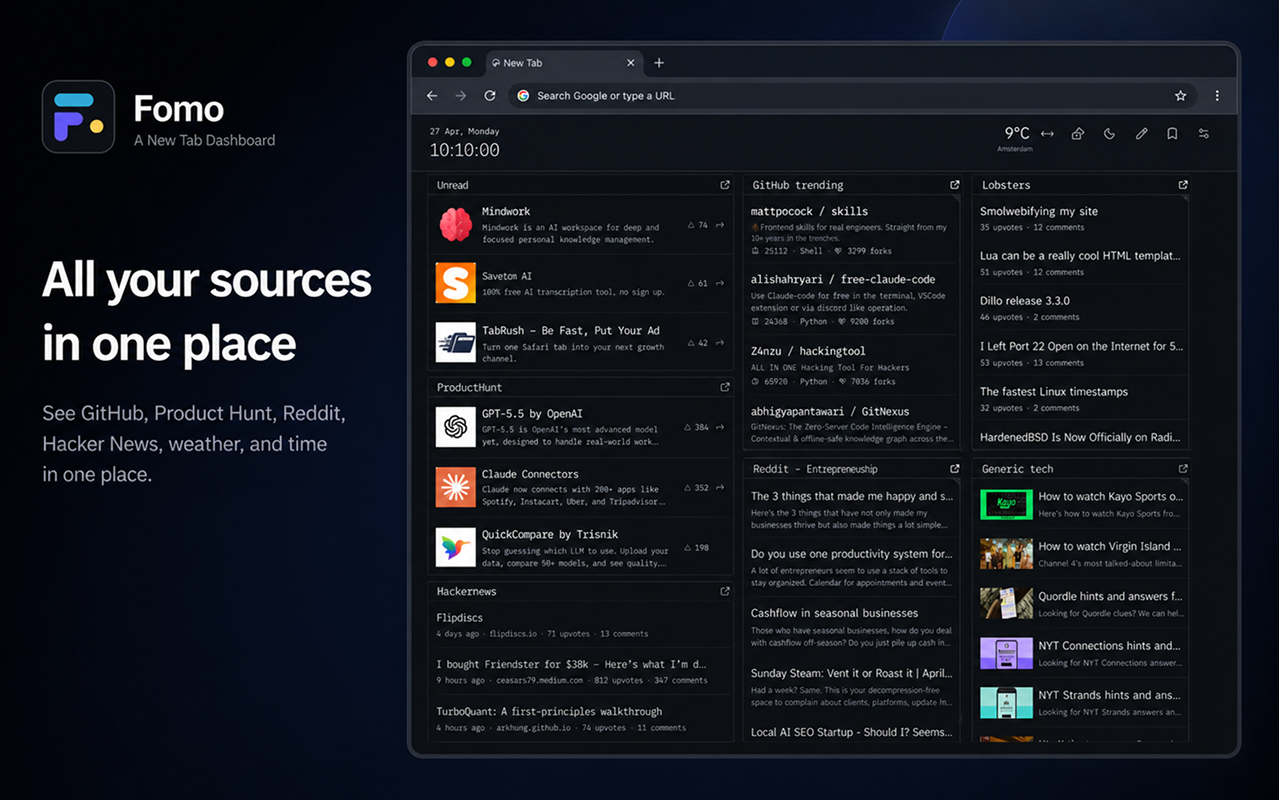Toggle dark mode with the moon icon
Image resolution: width=1280 pixels, height=800 pixels.
click(1109, 134)
